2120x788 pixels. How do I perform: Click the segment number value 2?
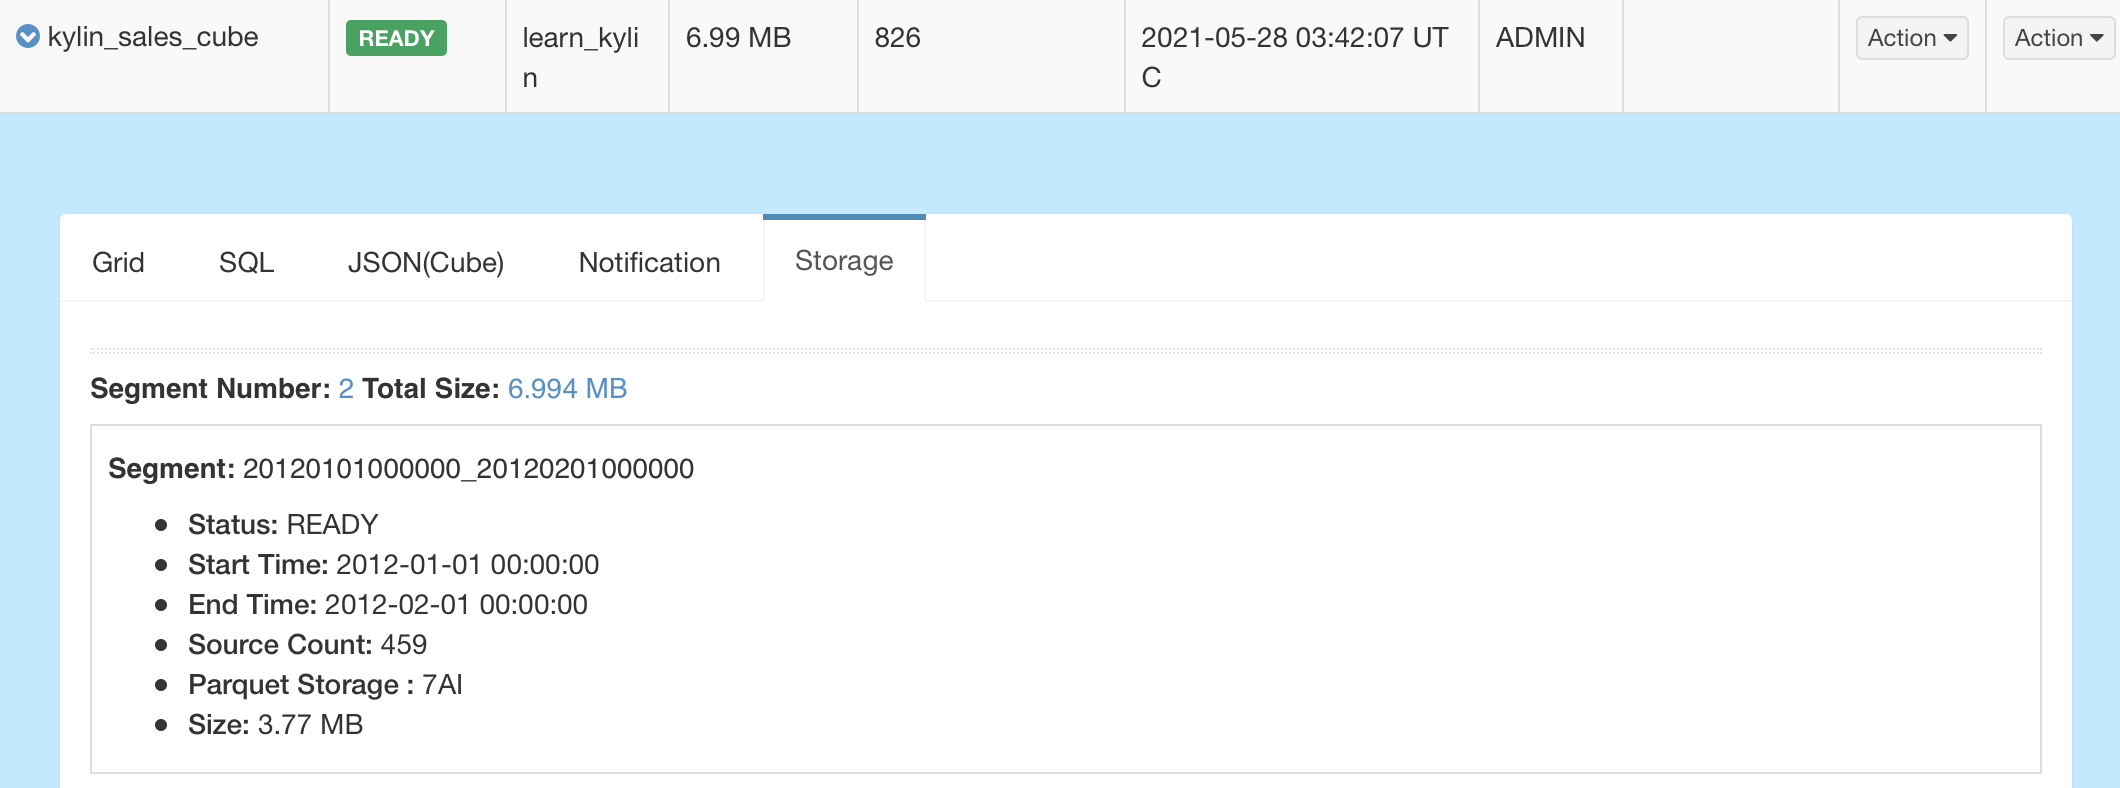pyautogui.click(x=346, y=389)
